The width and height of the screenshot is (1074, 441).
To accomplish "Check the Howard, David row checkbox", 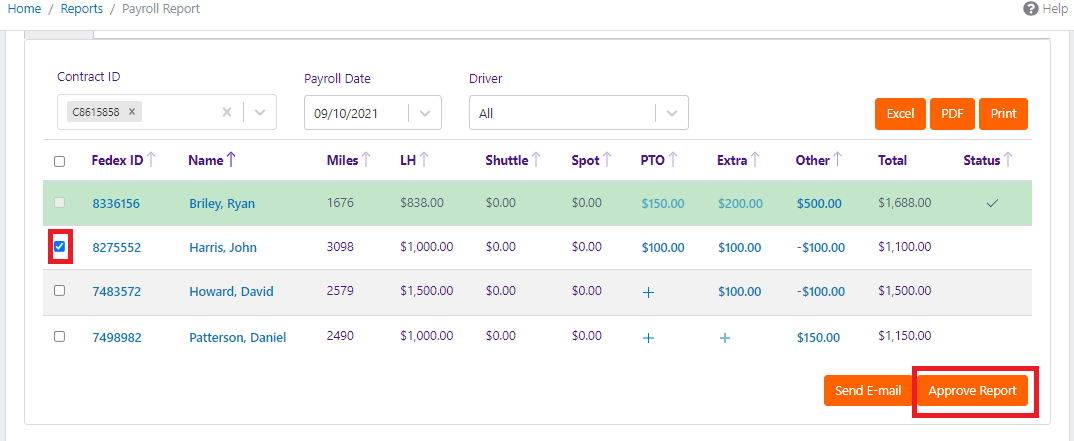I will pyautogui.click(x=59, y=291).
